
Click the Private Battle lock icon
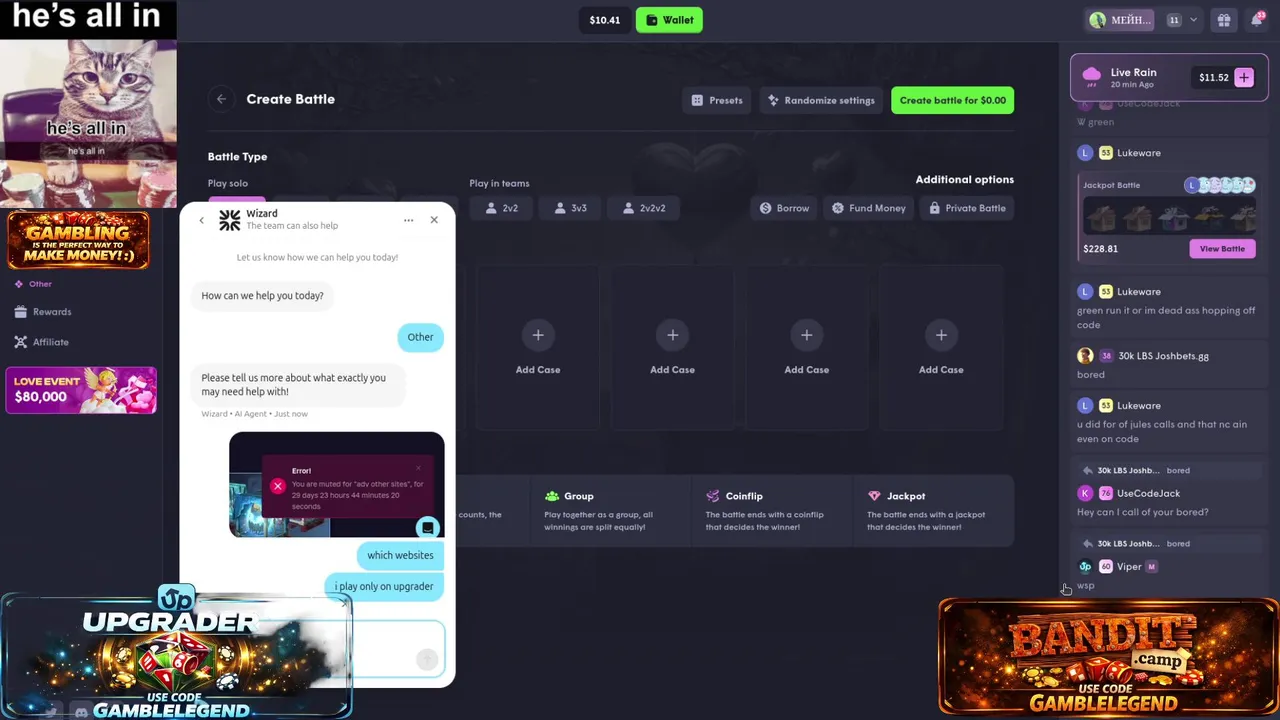click(x=934, y=208)
